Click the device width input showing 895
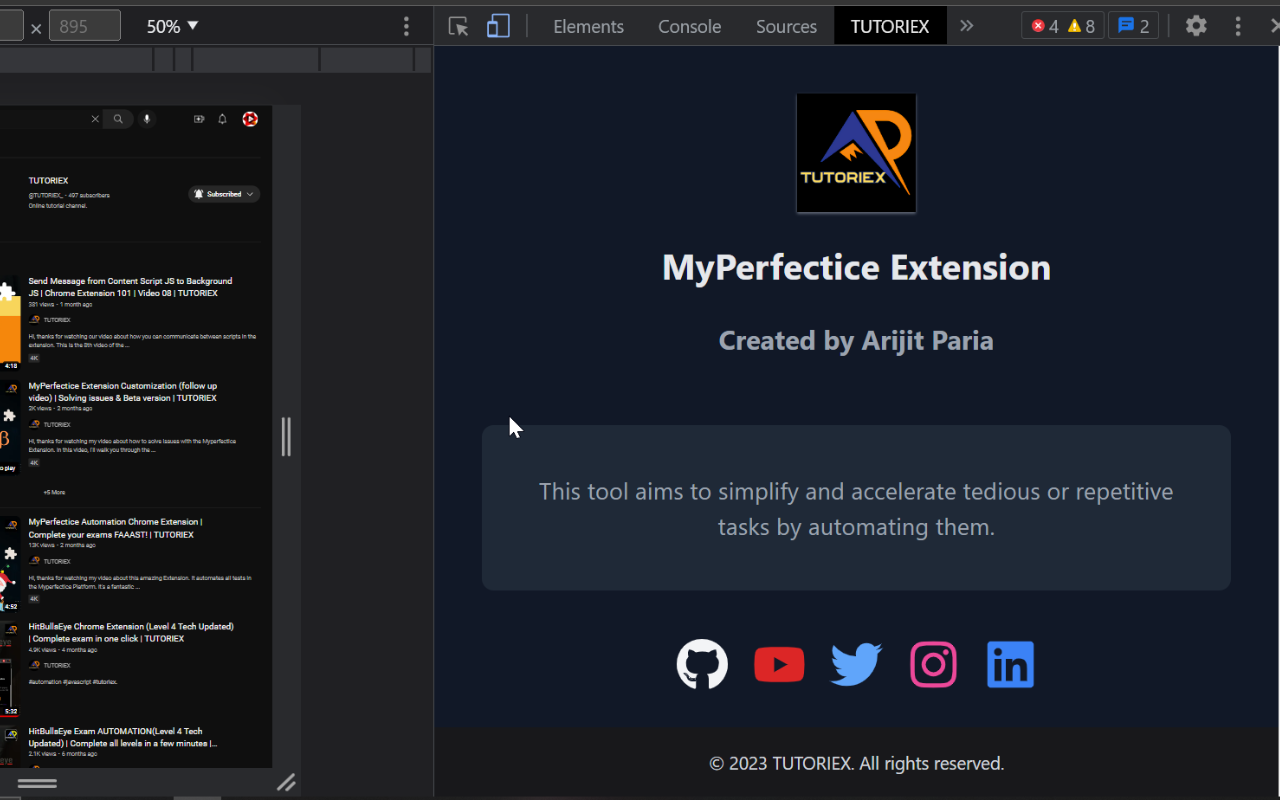This screenshot has width=1280, height=800. click(84, 25)
